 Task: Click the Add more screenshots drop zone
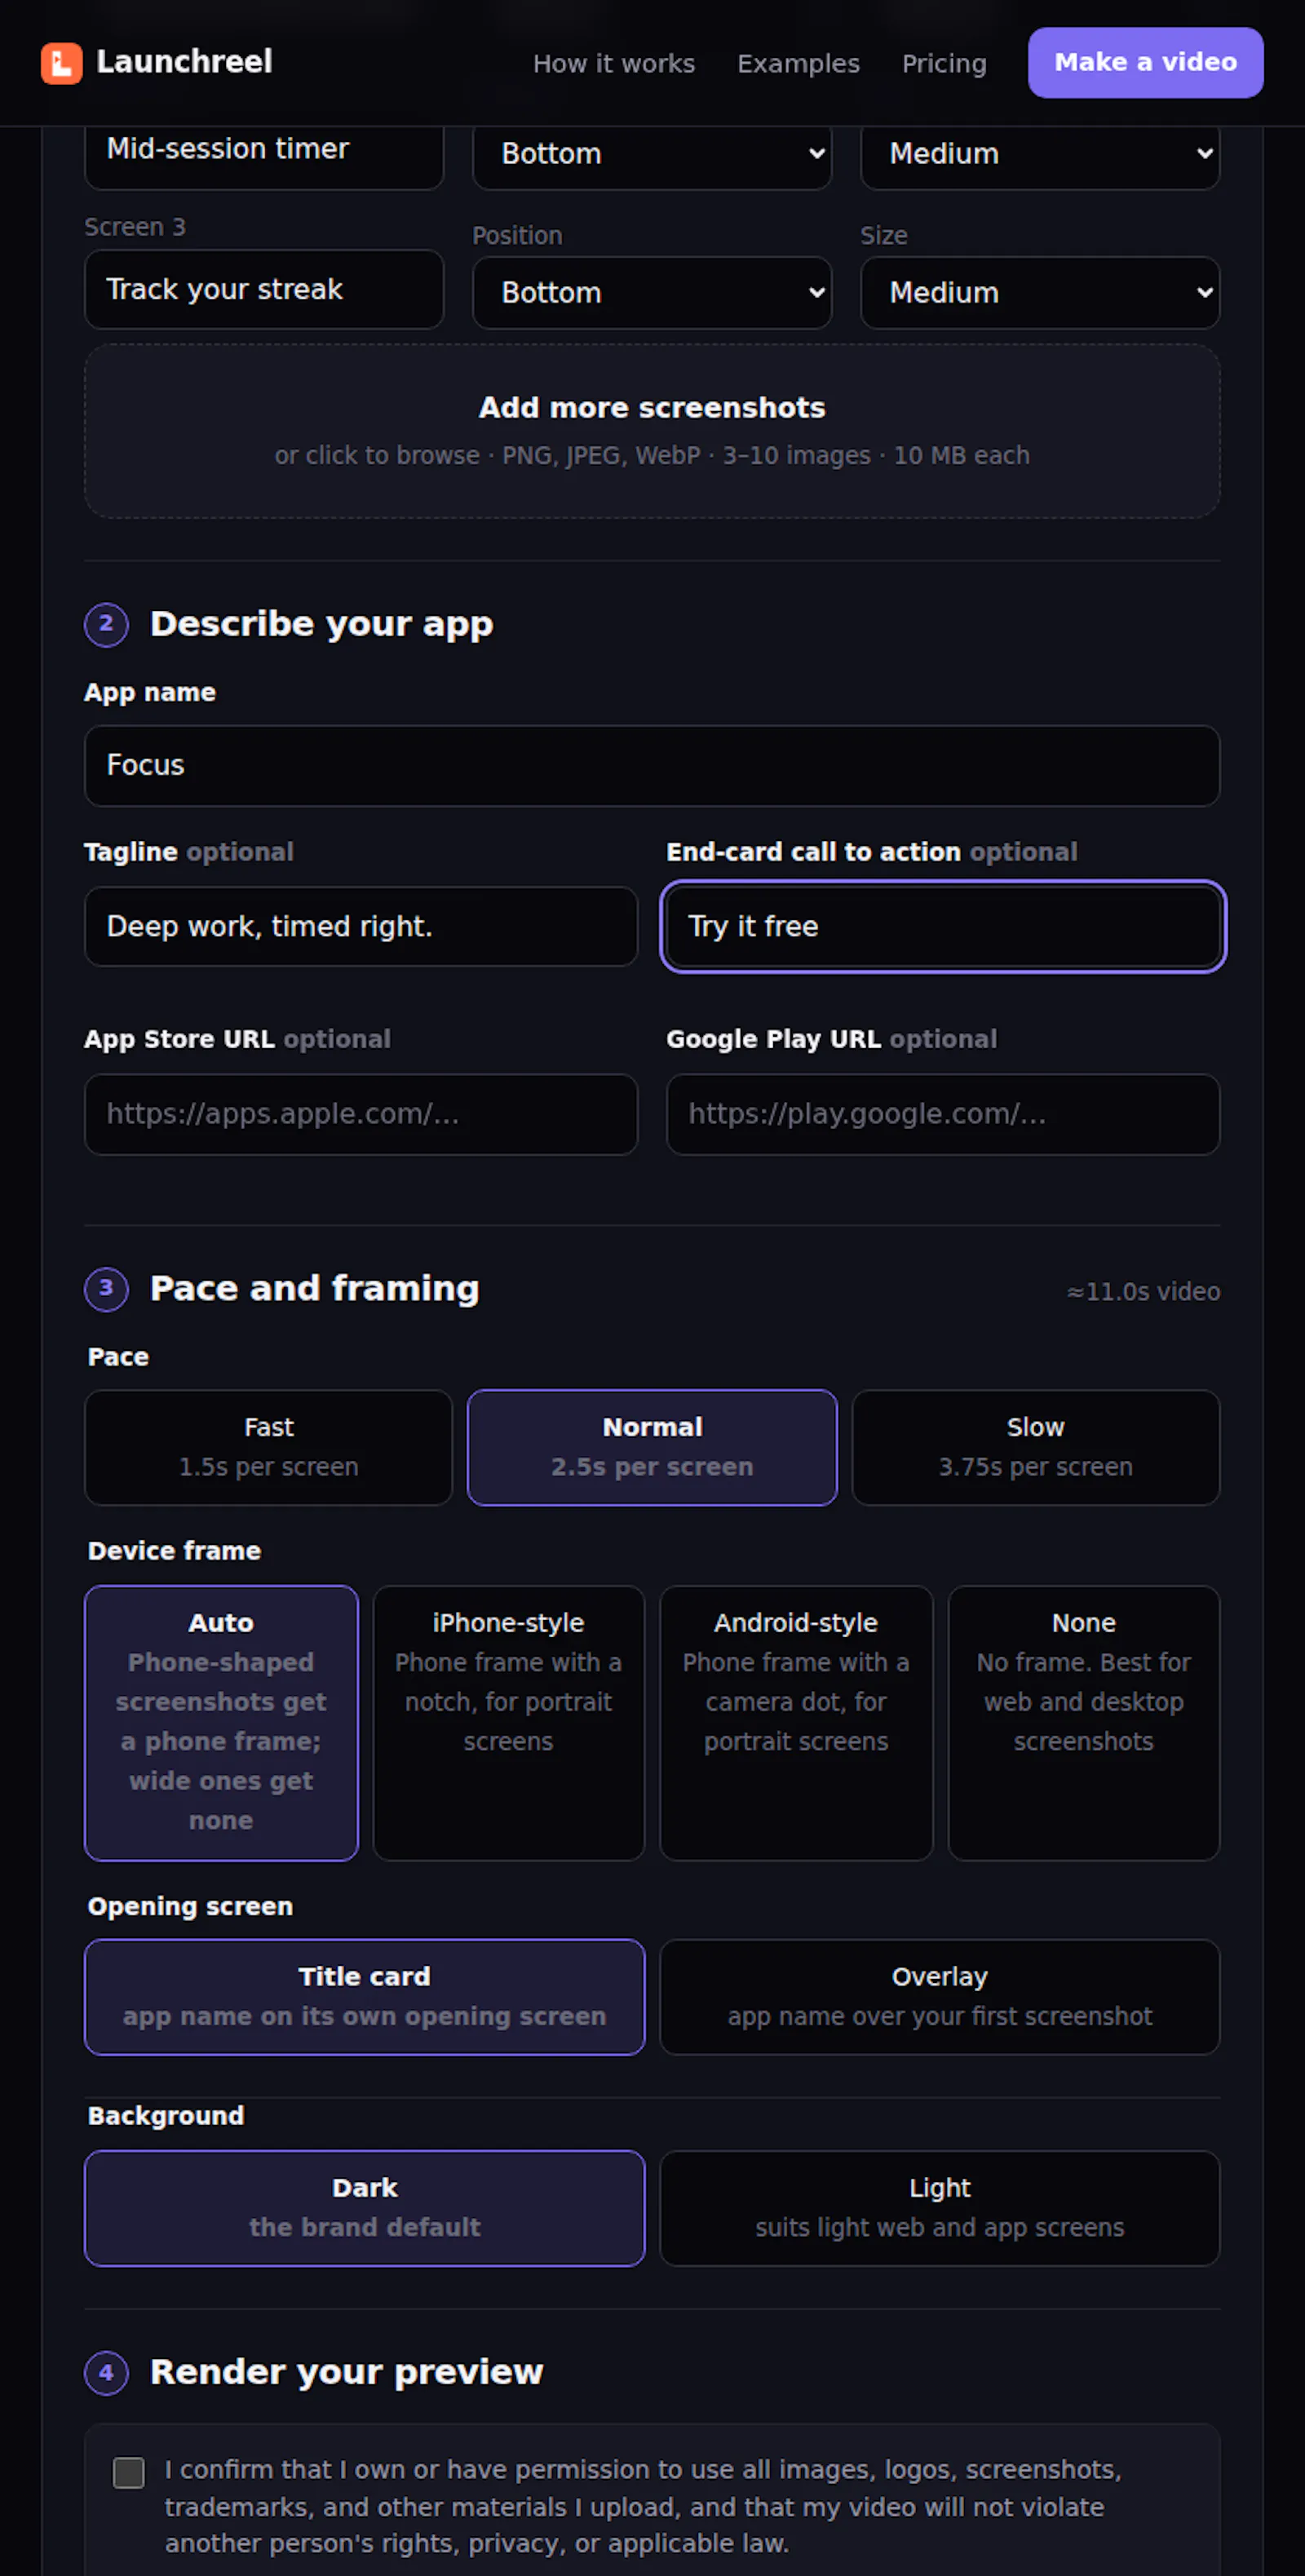(652, 431)
